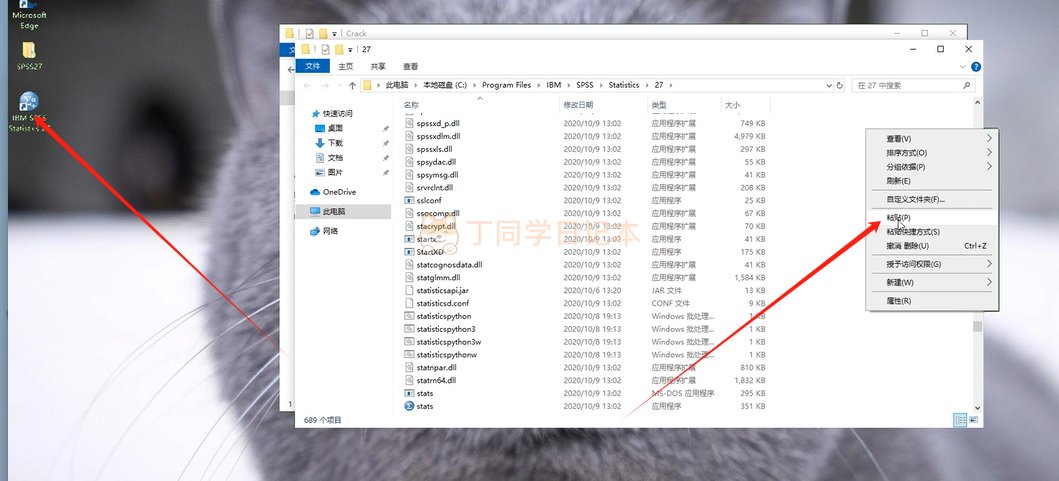Click SPSS in the address bar path
1059x481 pixels.
(x=585, y=86)
